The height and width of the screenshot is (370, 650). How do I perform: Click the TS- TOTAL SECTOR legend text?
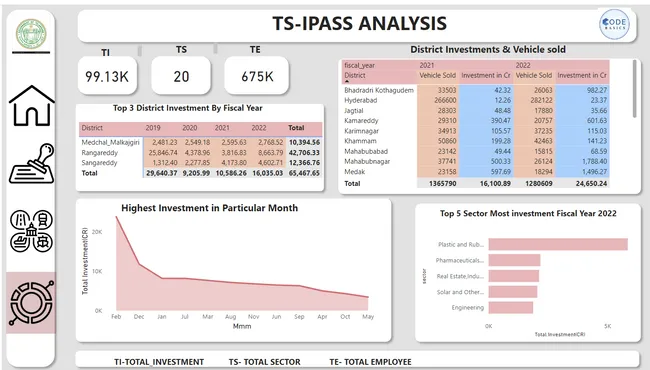point(264,362)
